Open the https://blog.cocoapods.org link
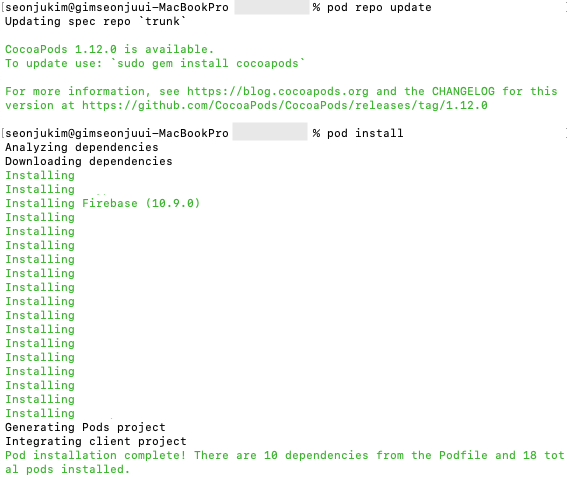This screenshot has width=567, height=477. (278, 91)
